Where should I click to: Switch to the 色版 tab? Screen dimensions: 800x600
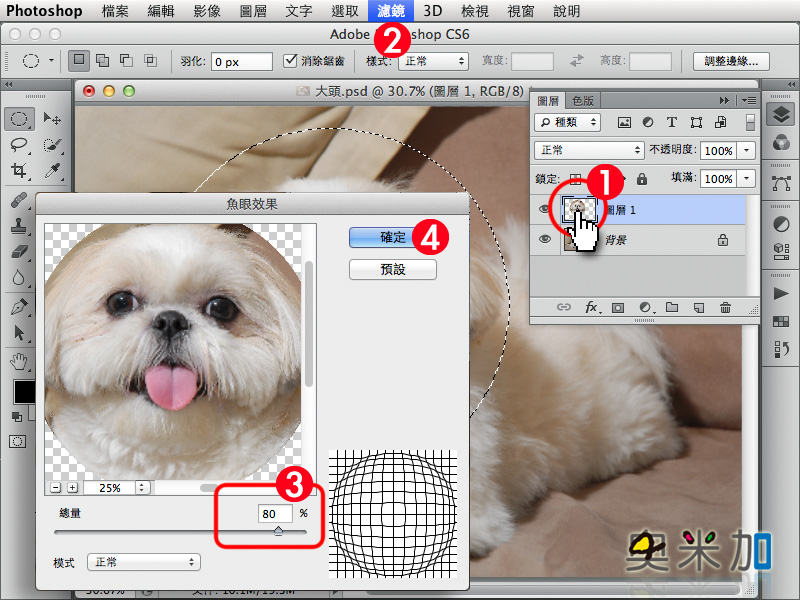pyautogui.click(x=583, y=101)
